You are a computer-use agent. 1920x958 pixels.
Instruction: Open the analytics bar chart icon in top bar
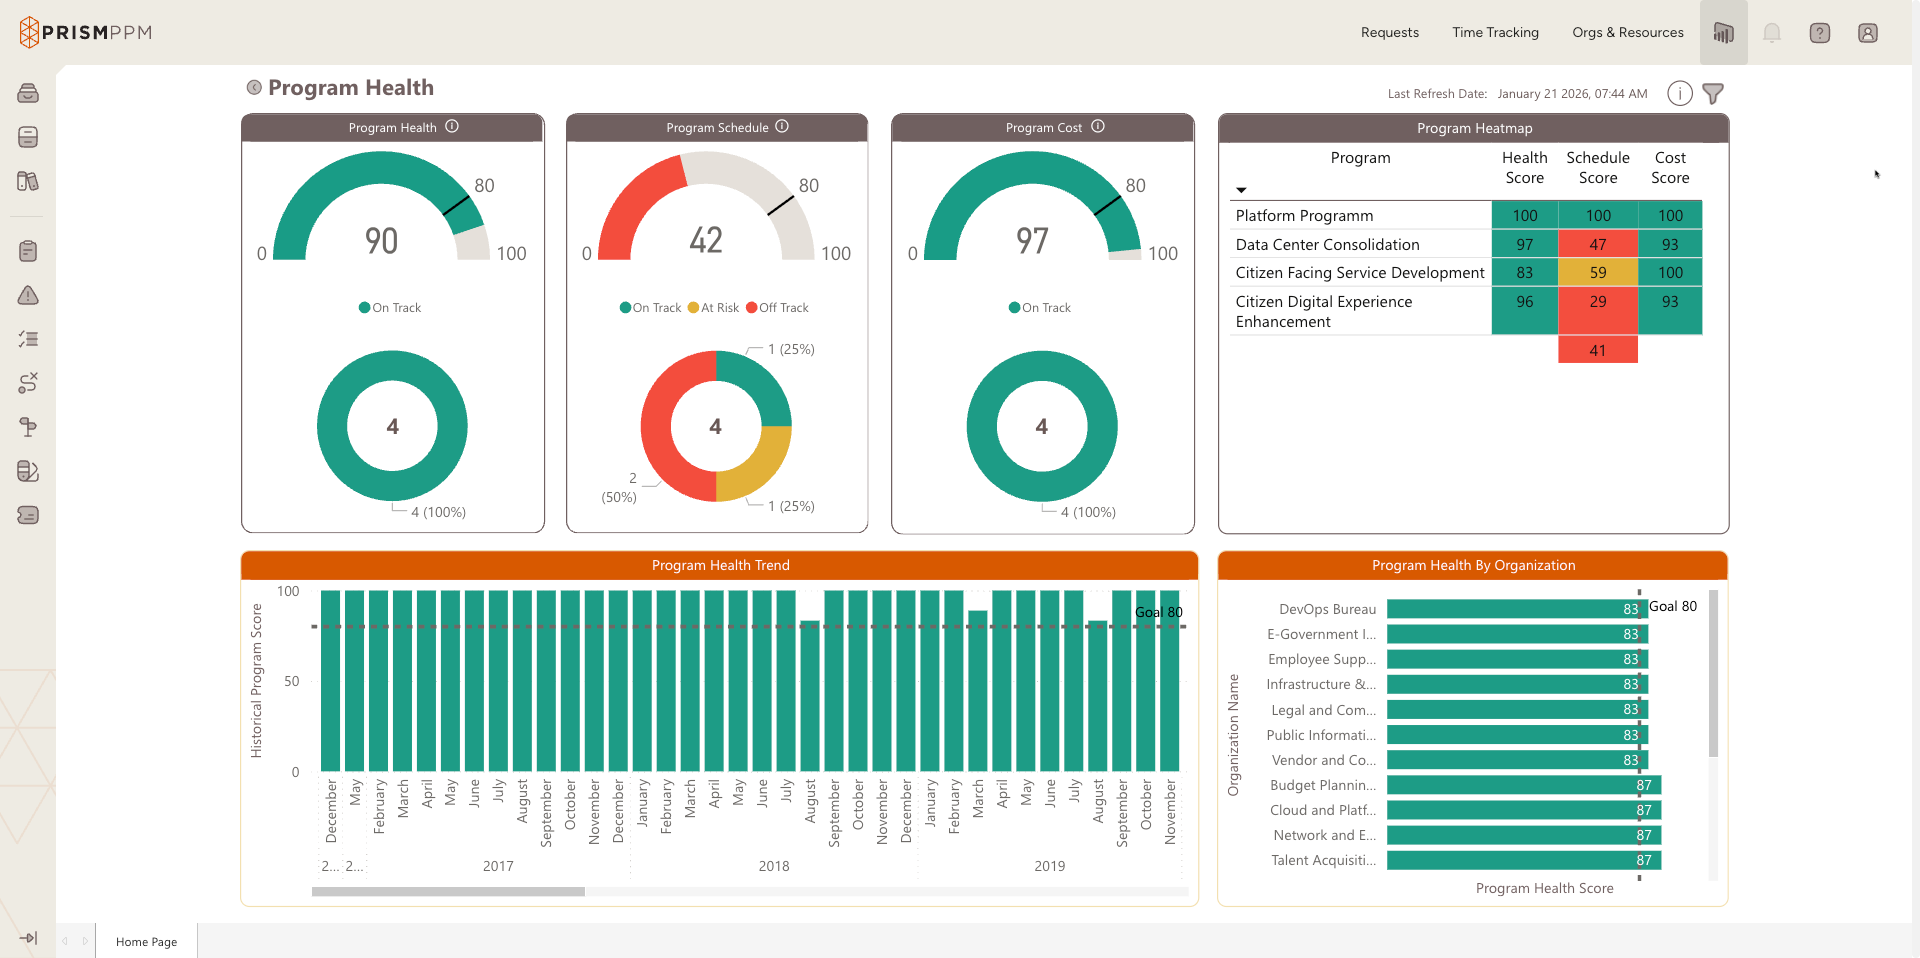click(1723, 32)
